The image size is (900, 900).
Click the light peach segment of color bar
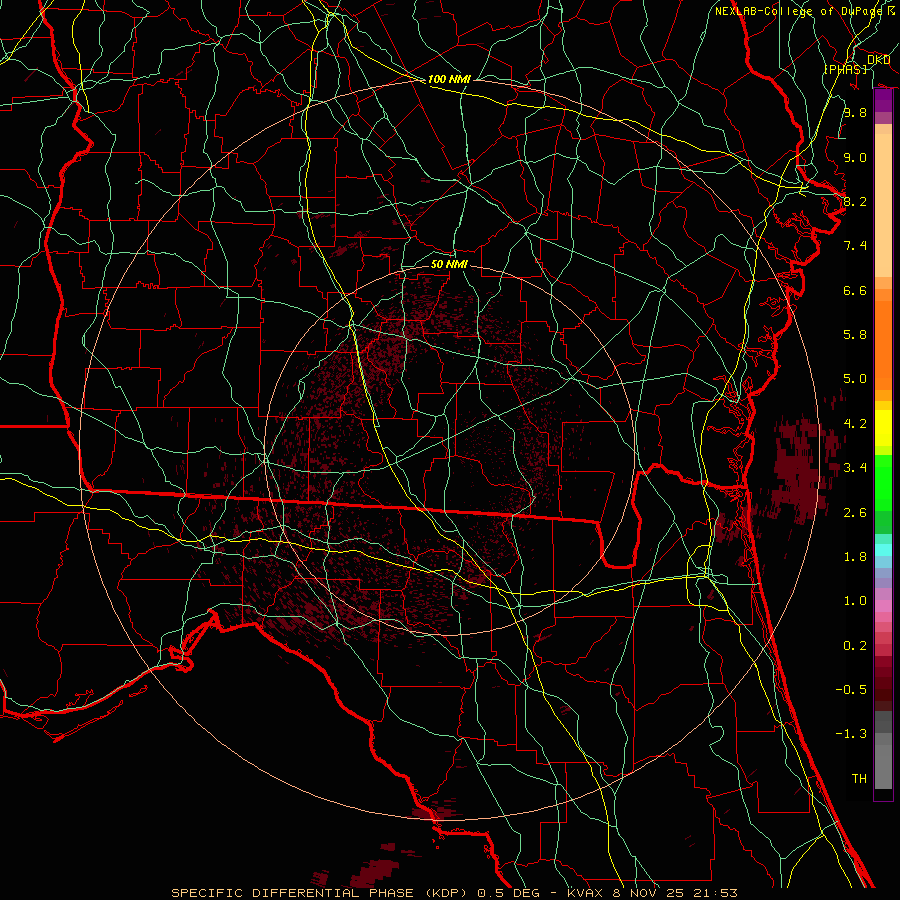tap(883, 205)
